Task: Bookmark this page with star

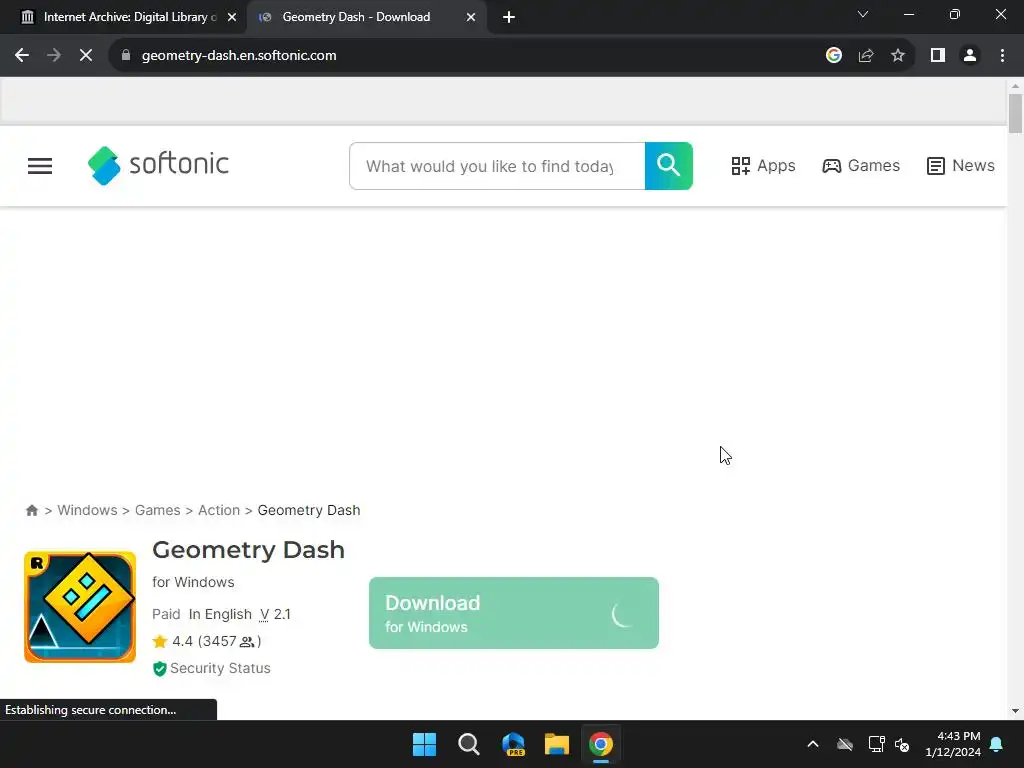Action: coord(898,56)
